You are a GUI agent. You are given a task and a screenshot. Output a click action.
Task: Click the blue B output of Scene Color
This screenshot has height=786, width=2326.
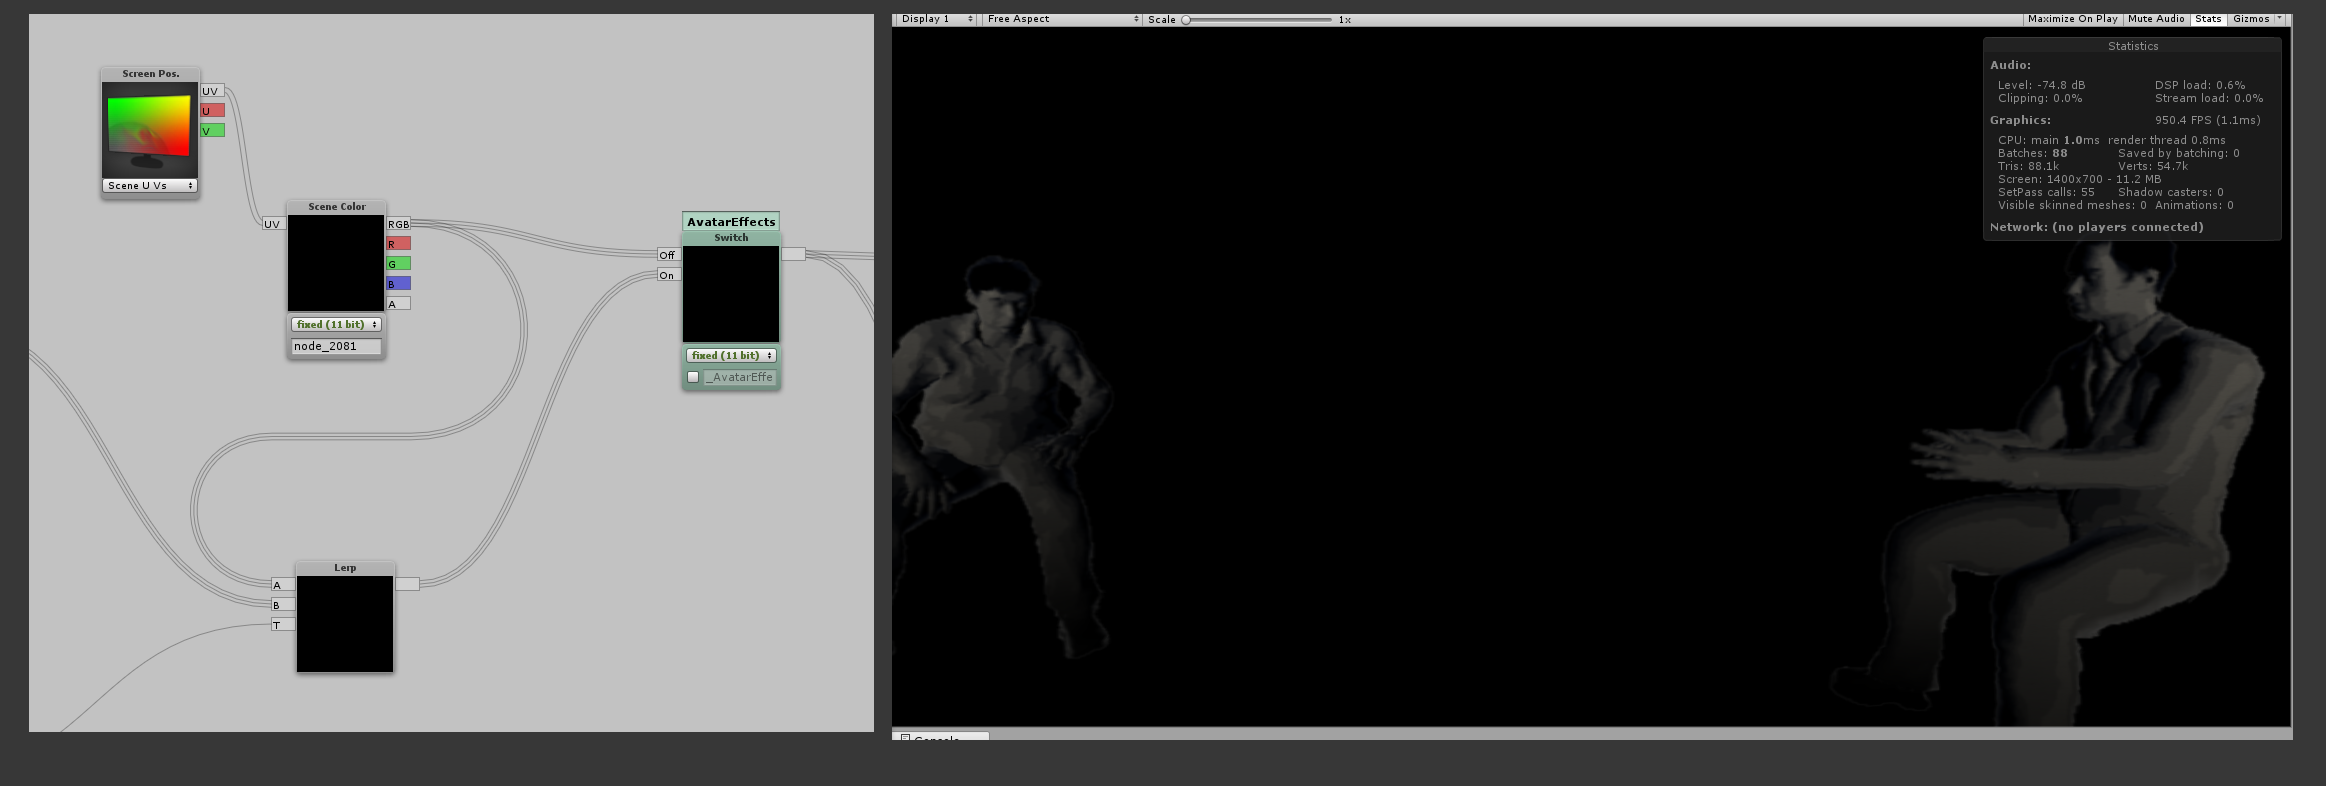click(x=398, y=284)
